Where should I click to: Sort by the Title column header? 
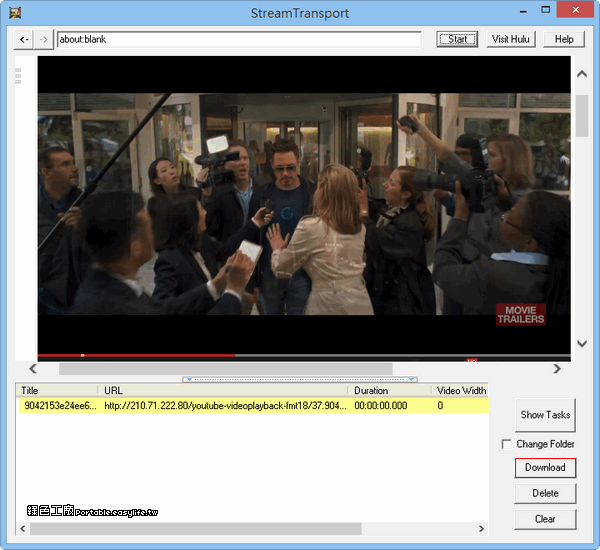[x=57, y=390]
